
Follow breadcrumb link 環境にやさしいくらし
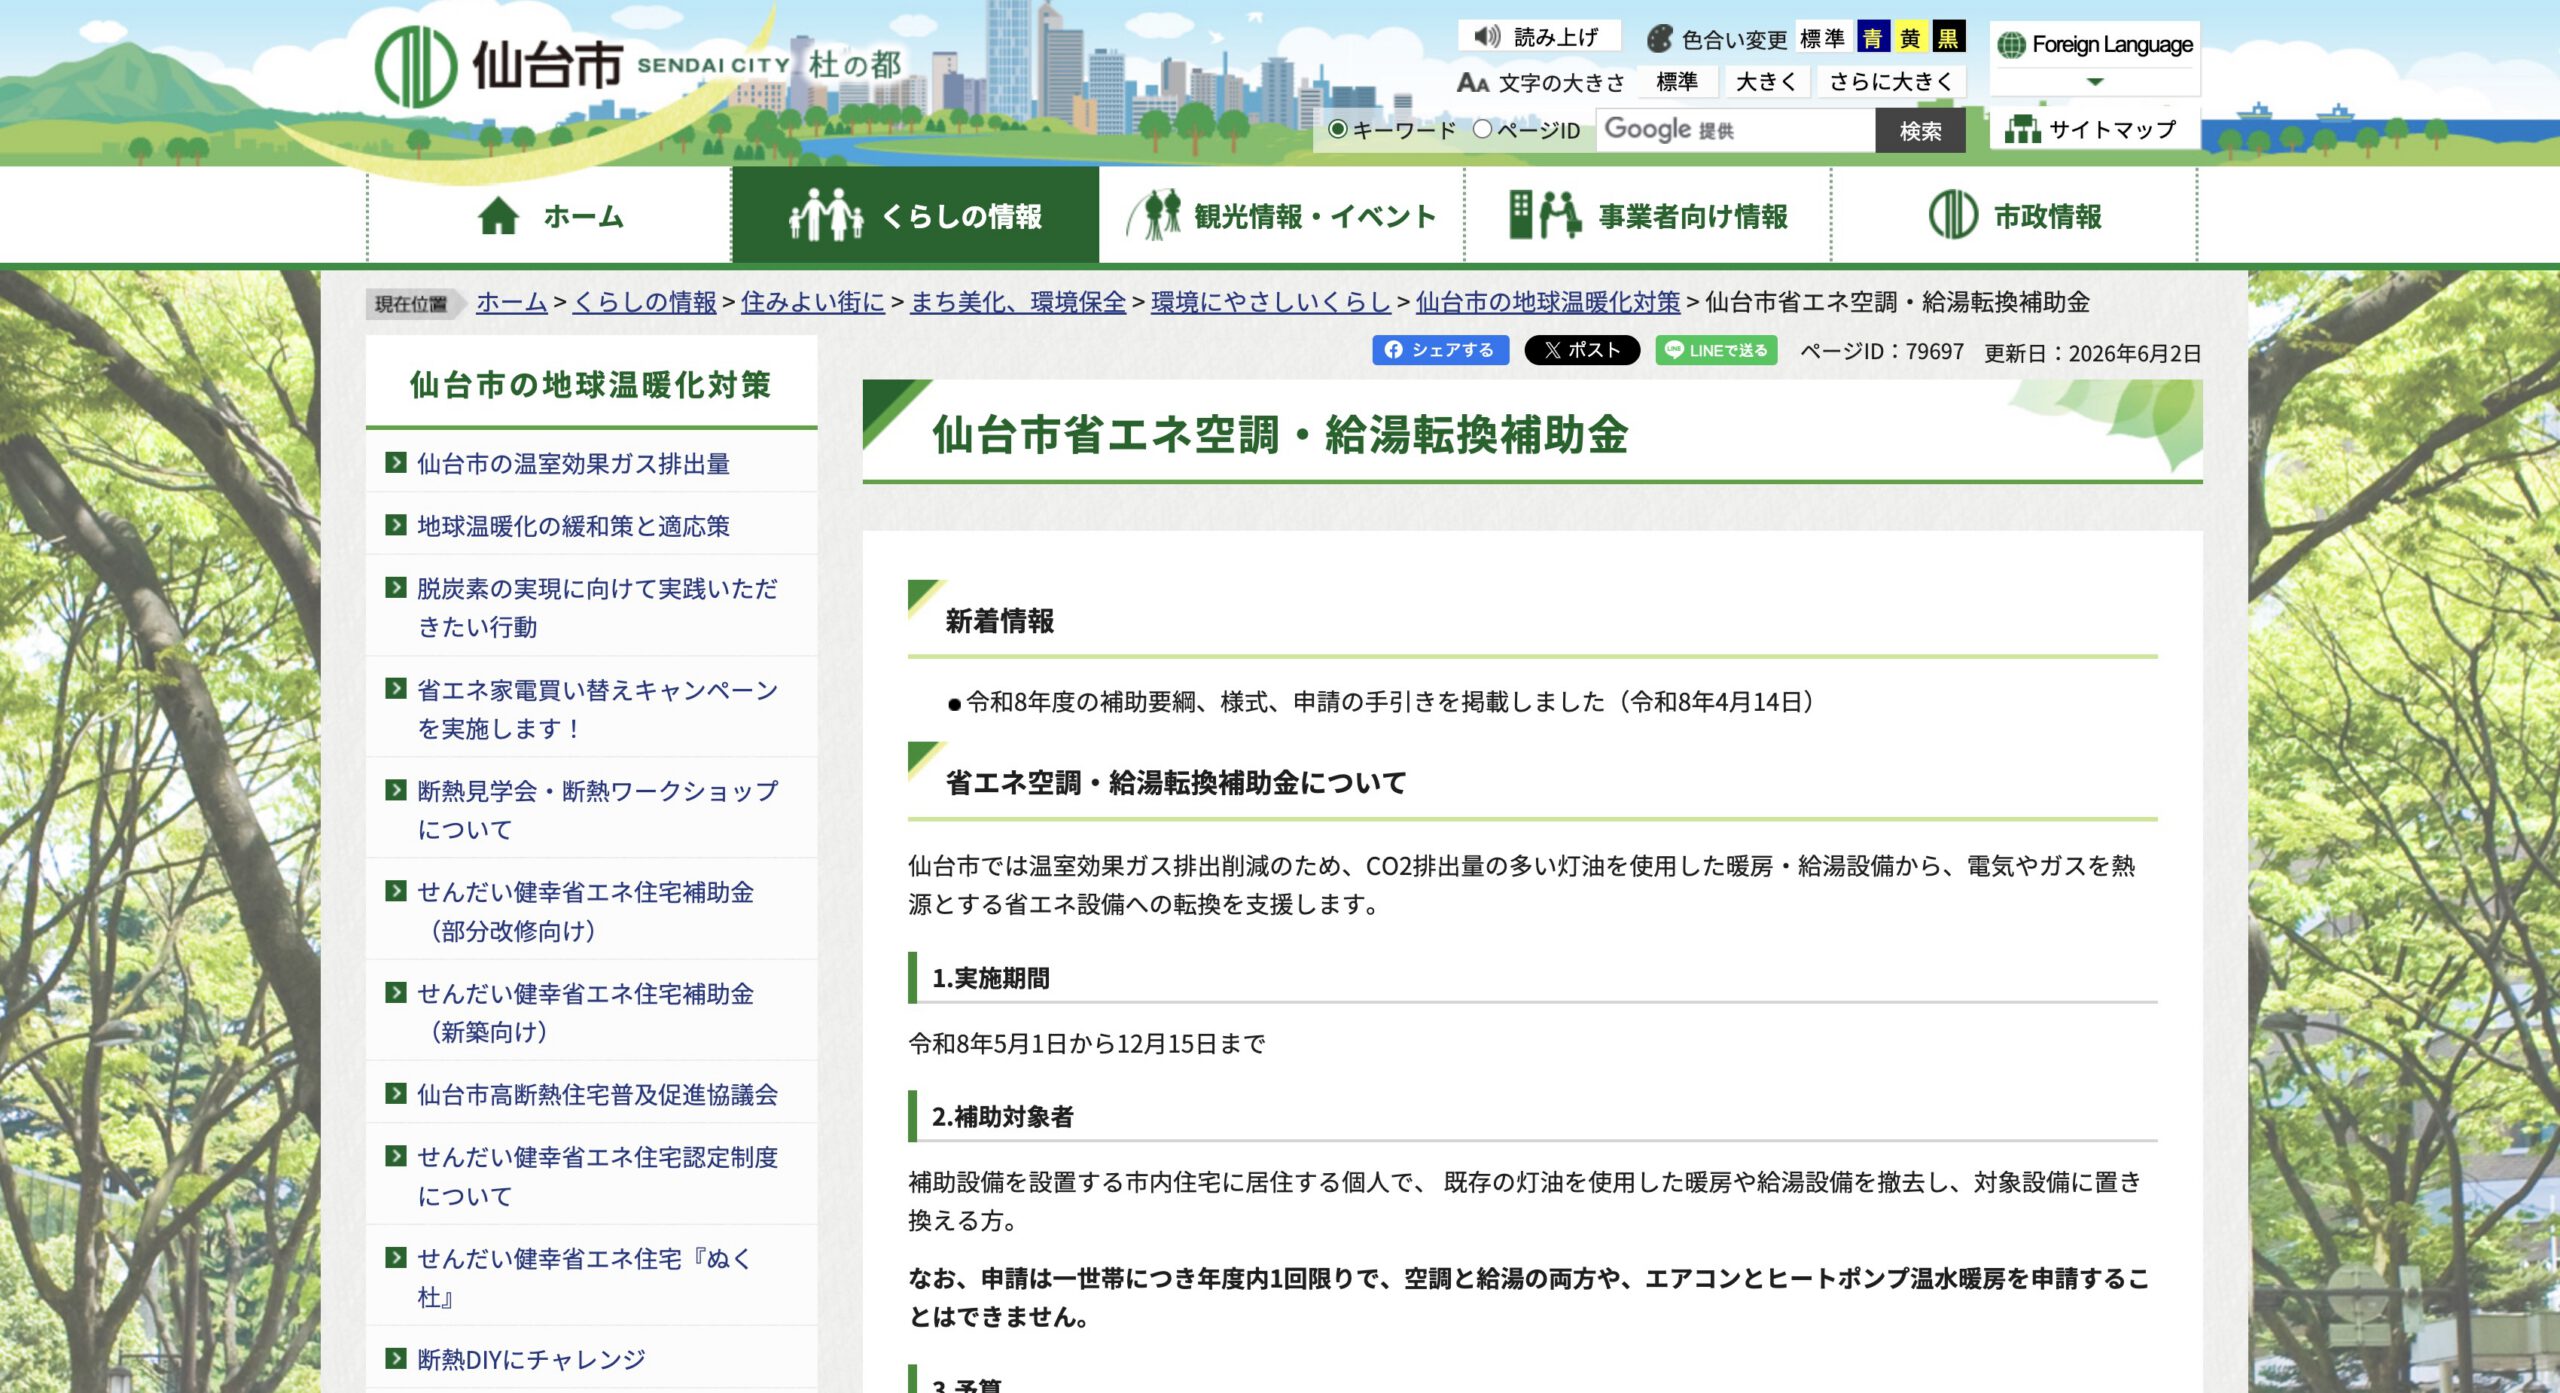coord(1270,302)
